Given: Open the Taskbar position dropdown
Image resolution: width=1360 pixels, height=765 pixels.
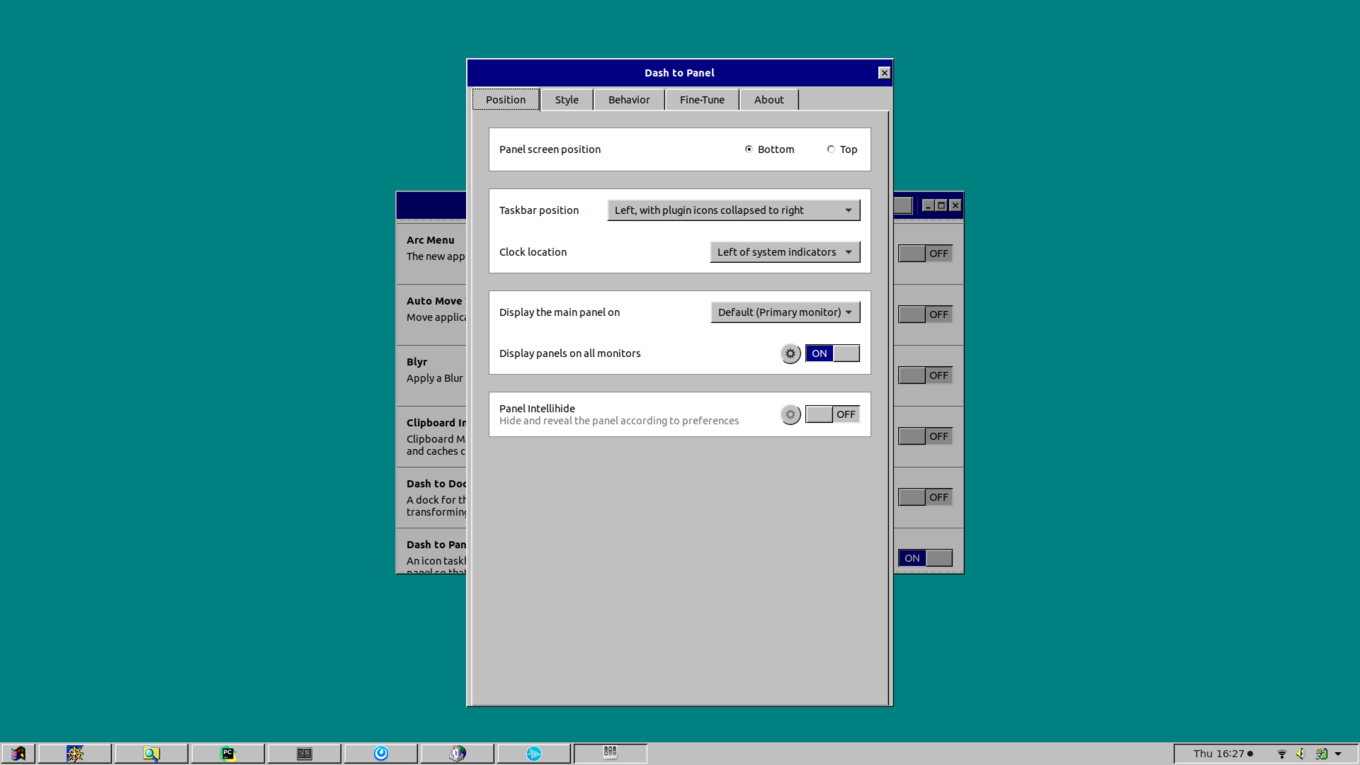Looking at the screenshot, I should coord(734,210).
